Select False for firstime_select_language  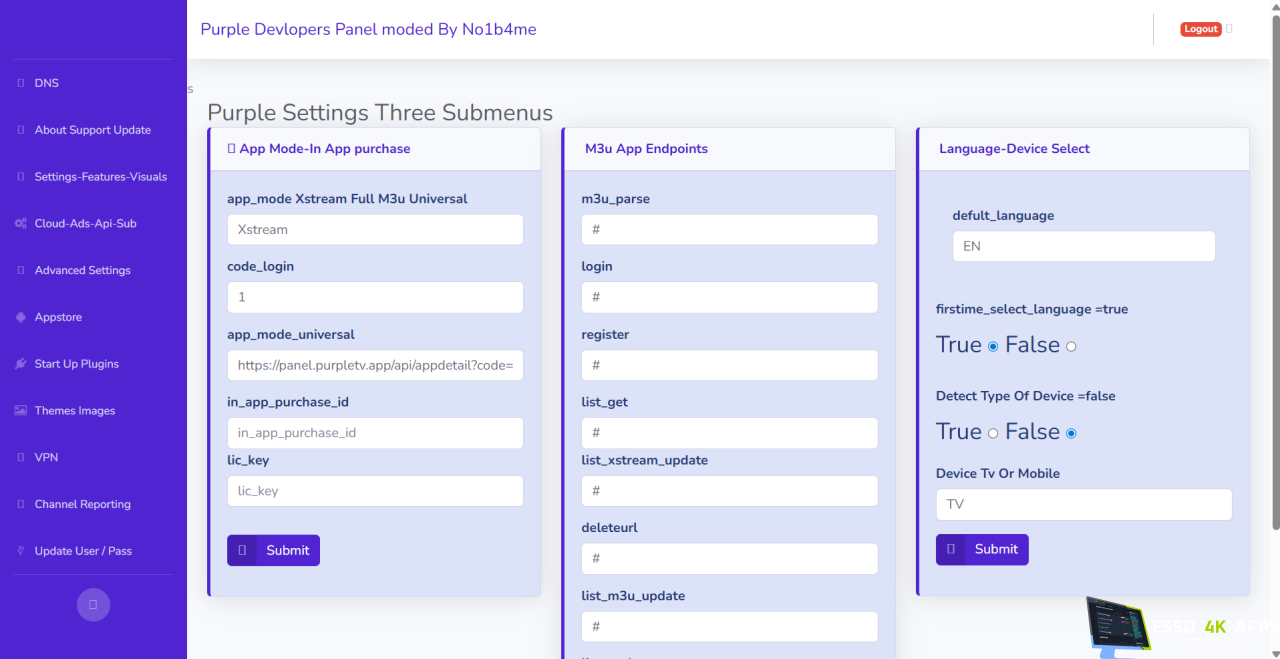click(x=1071, y=347)
